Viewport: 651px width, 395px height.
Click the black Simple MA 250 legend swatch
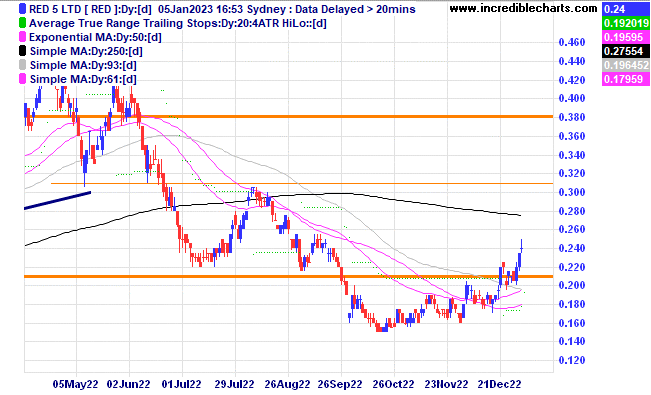click(x=22, y=51)
